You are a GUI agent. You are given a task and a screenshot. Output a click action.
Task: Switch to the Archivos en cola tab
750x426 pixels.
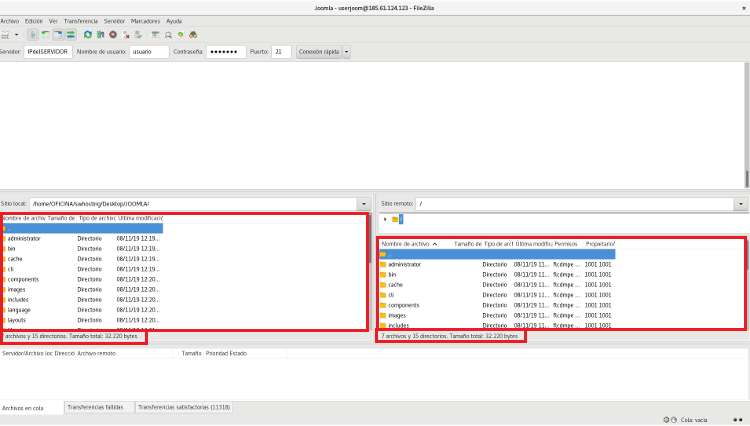(32, 408)
